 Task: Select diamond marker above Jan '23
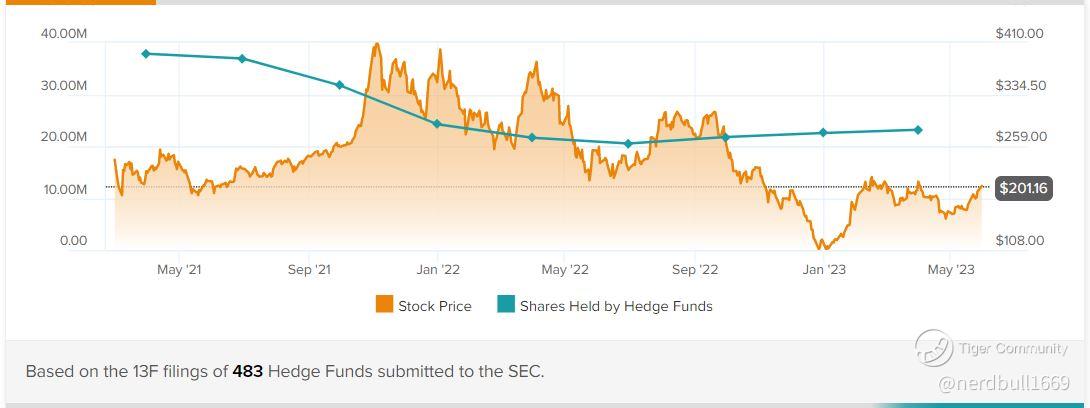(823, 133)
